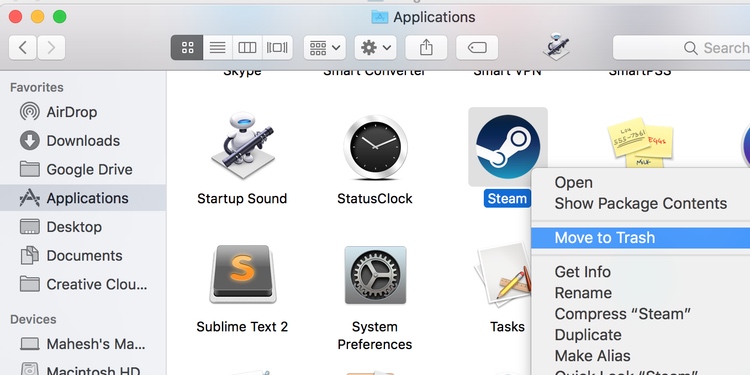
Task: Click the Share toolbar button
Action: coord(426,47)
